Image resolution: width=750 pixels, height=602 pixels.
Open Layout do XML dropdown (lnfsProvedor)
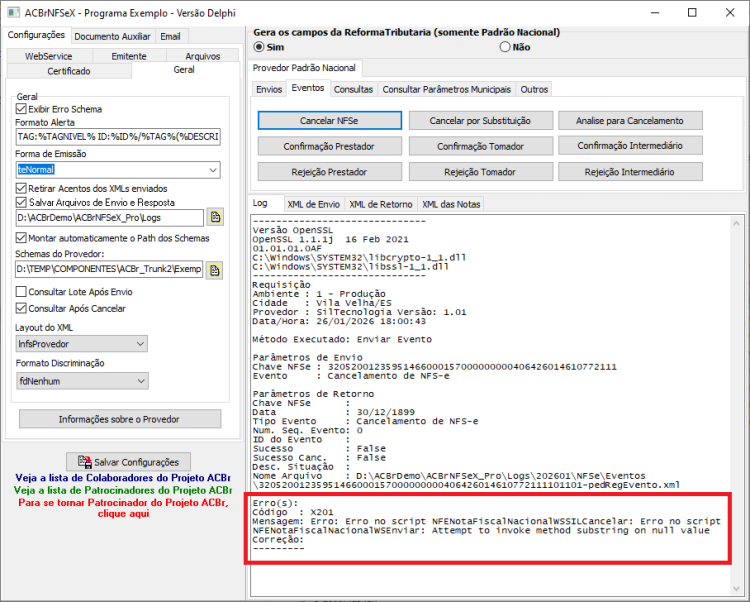point(82,344)
